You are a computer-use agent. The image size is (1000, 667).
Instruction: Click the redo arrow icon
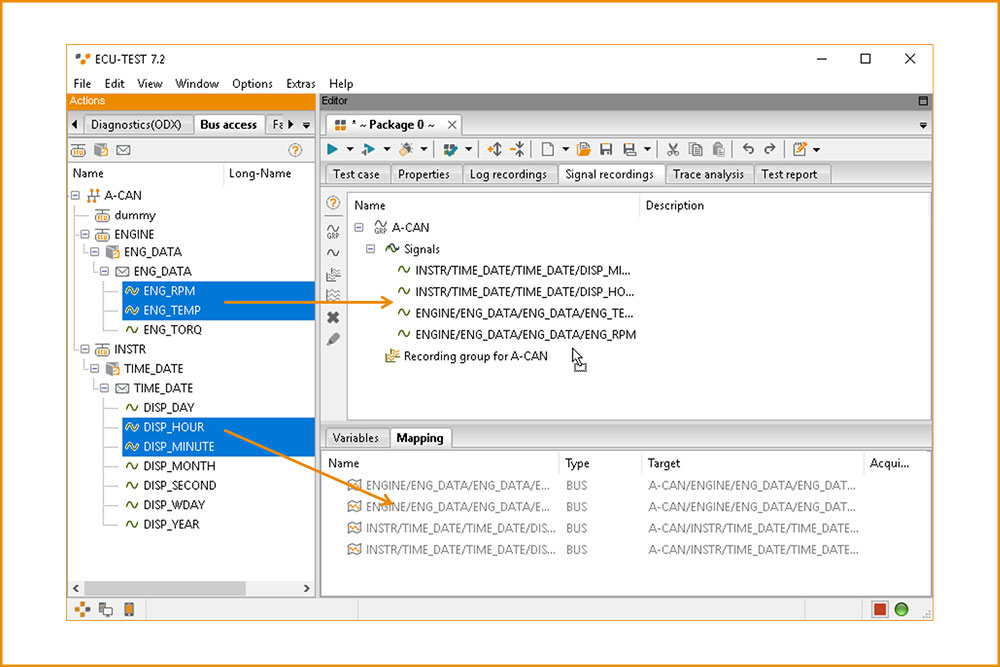(770, 149)
